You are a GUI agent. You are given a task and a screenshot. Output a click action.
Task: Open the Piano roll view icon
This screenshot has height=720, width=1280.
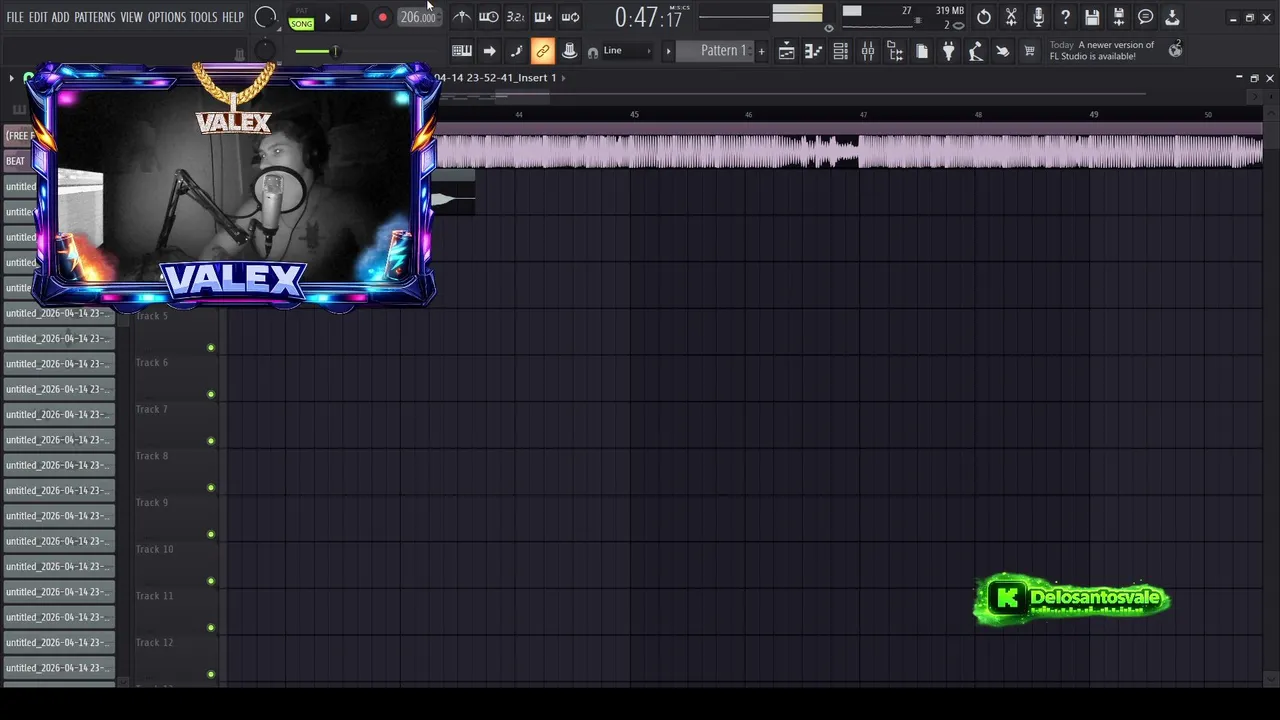pyautogui.click(x=814, y=51)
